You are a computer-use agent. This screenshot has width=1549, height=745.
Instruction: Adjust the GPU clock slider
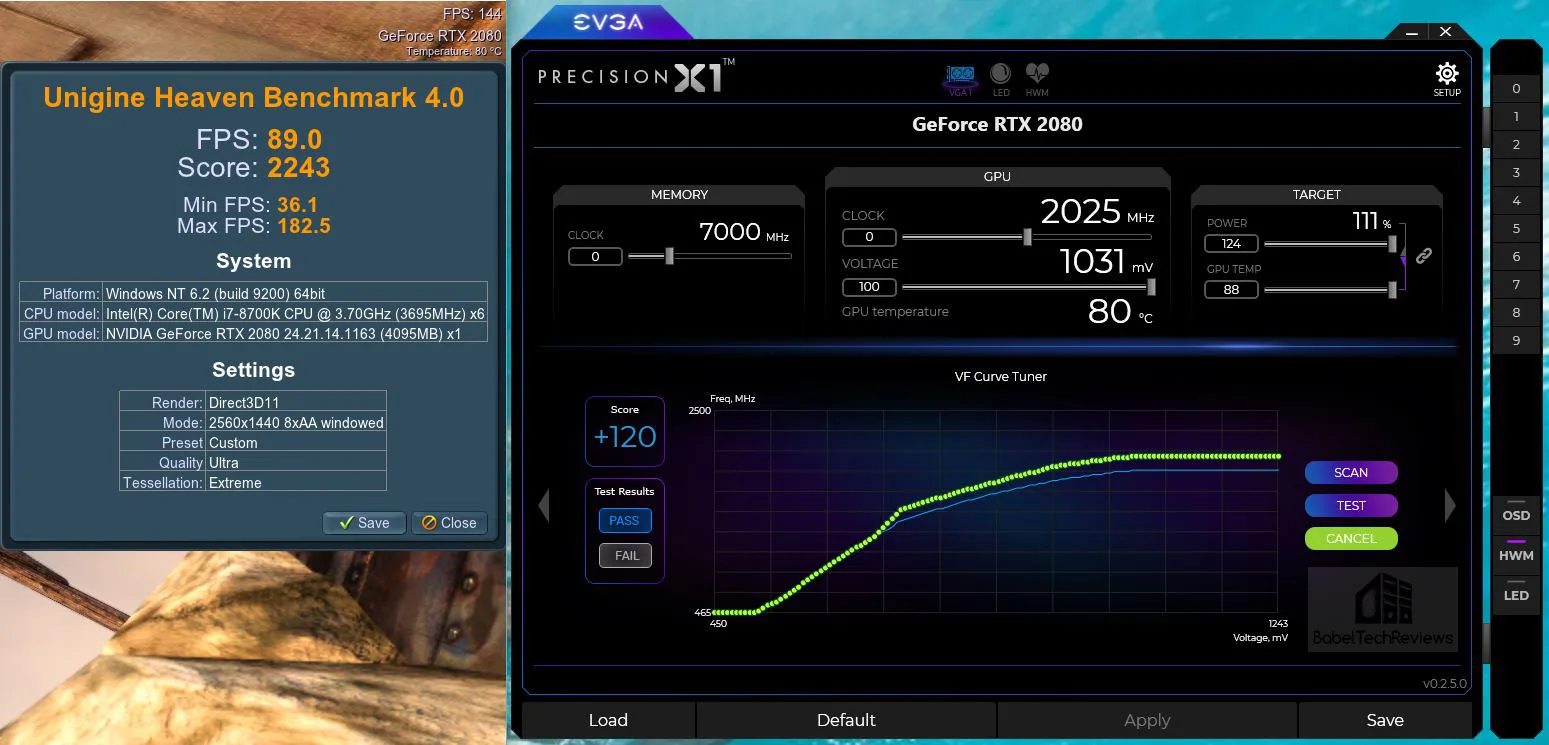1026,237
